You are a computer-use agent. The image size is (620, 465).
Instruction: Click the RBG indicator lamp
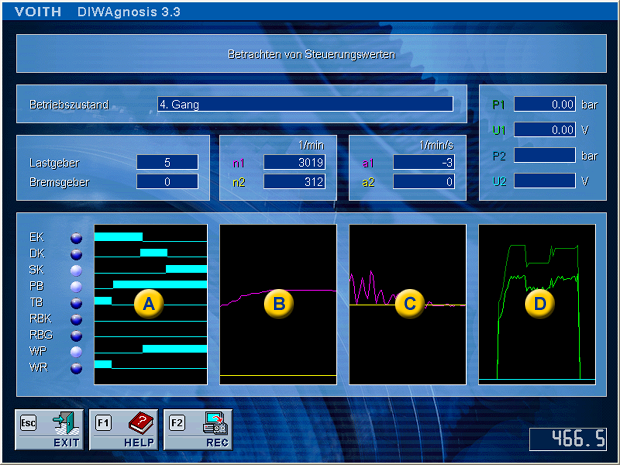[76, 335]
